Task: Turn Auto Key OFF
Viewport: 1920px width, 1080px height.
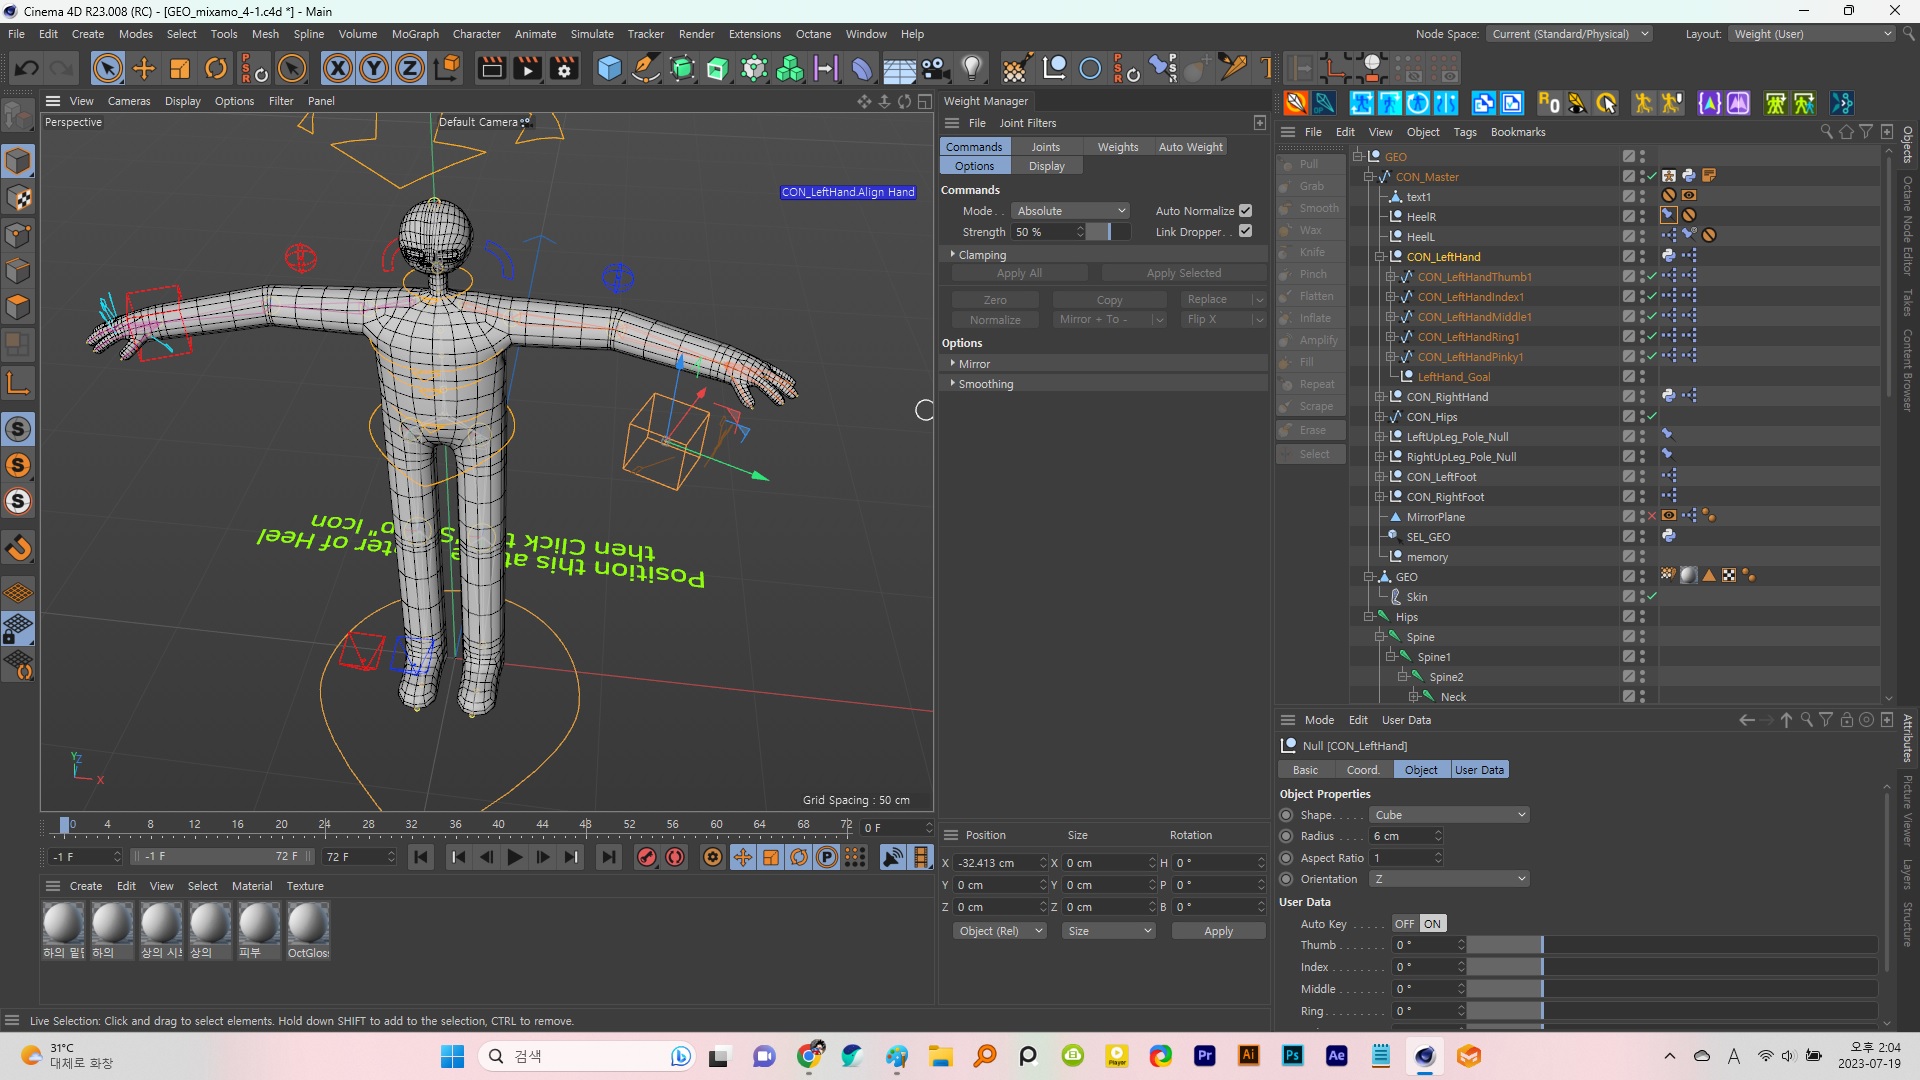Action: coord(1404,924)
